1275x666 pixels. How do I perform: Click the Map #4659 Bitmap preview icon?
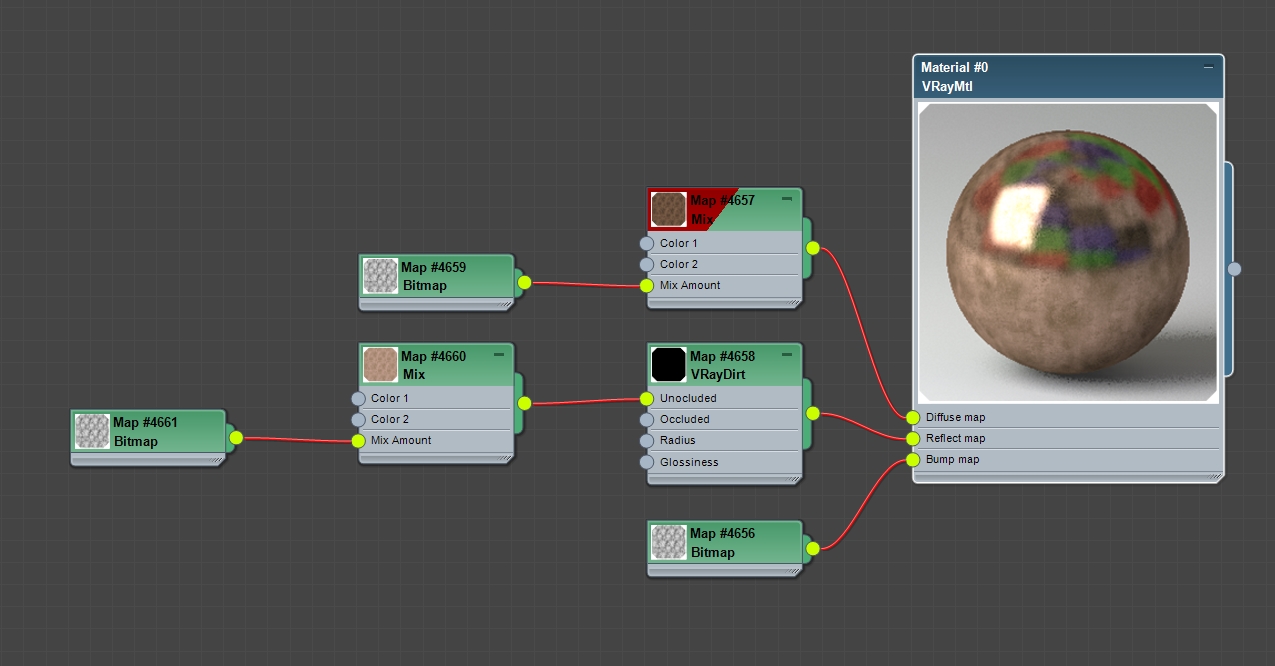pyautogui.click(x=381, y=276)
